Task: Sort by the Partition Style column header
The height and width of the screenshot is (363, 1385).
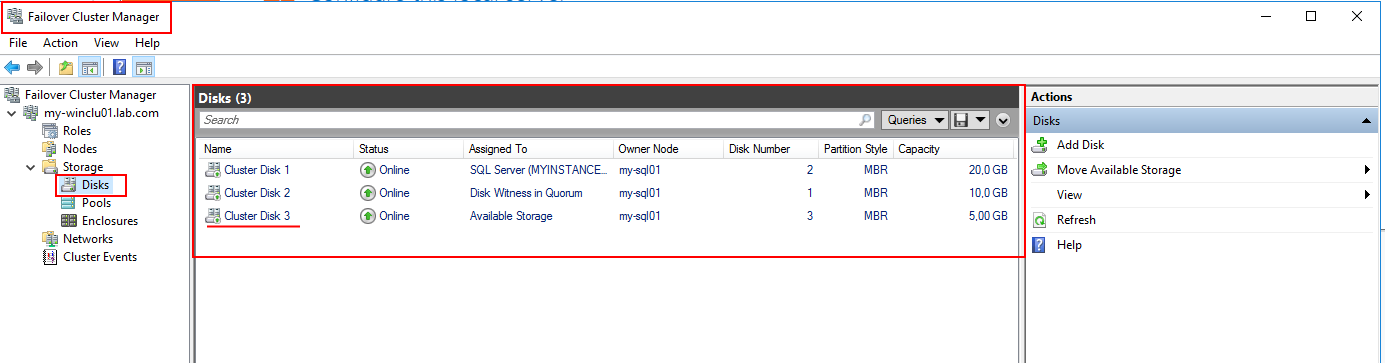Action: pos(855,149)
